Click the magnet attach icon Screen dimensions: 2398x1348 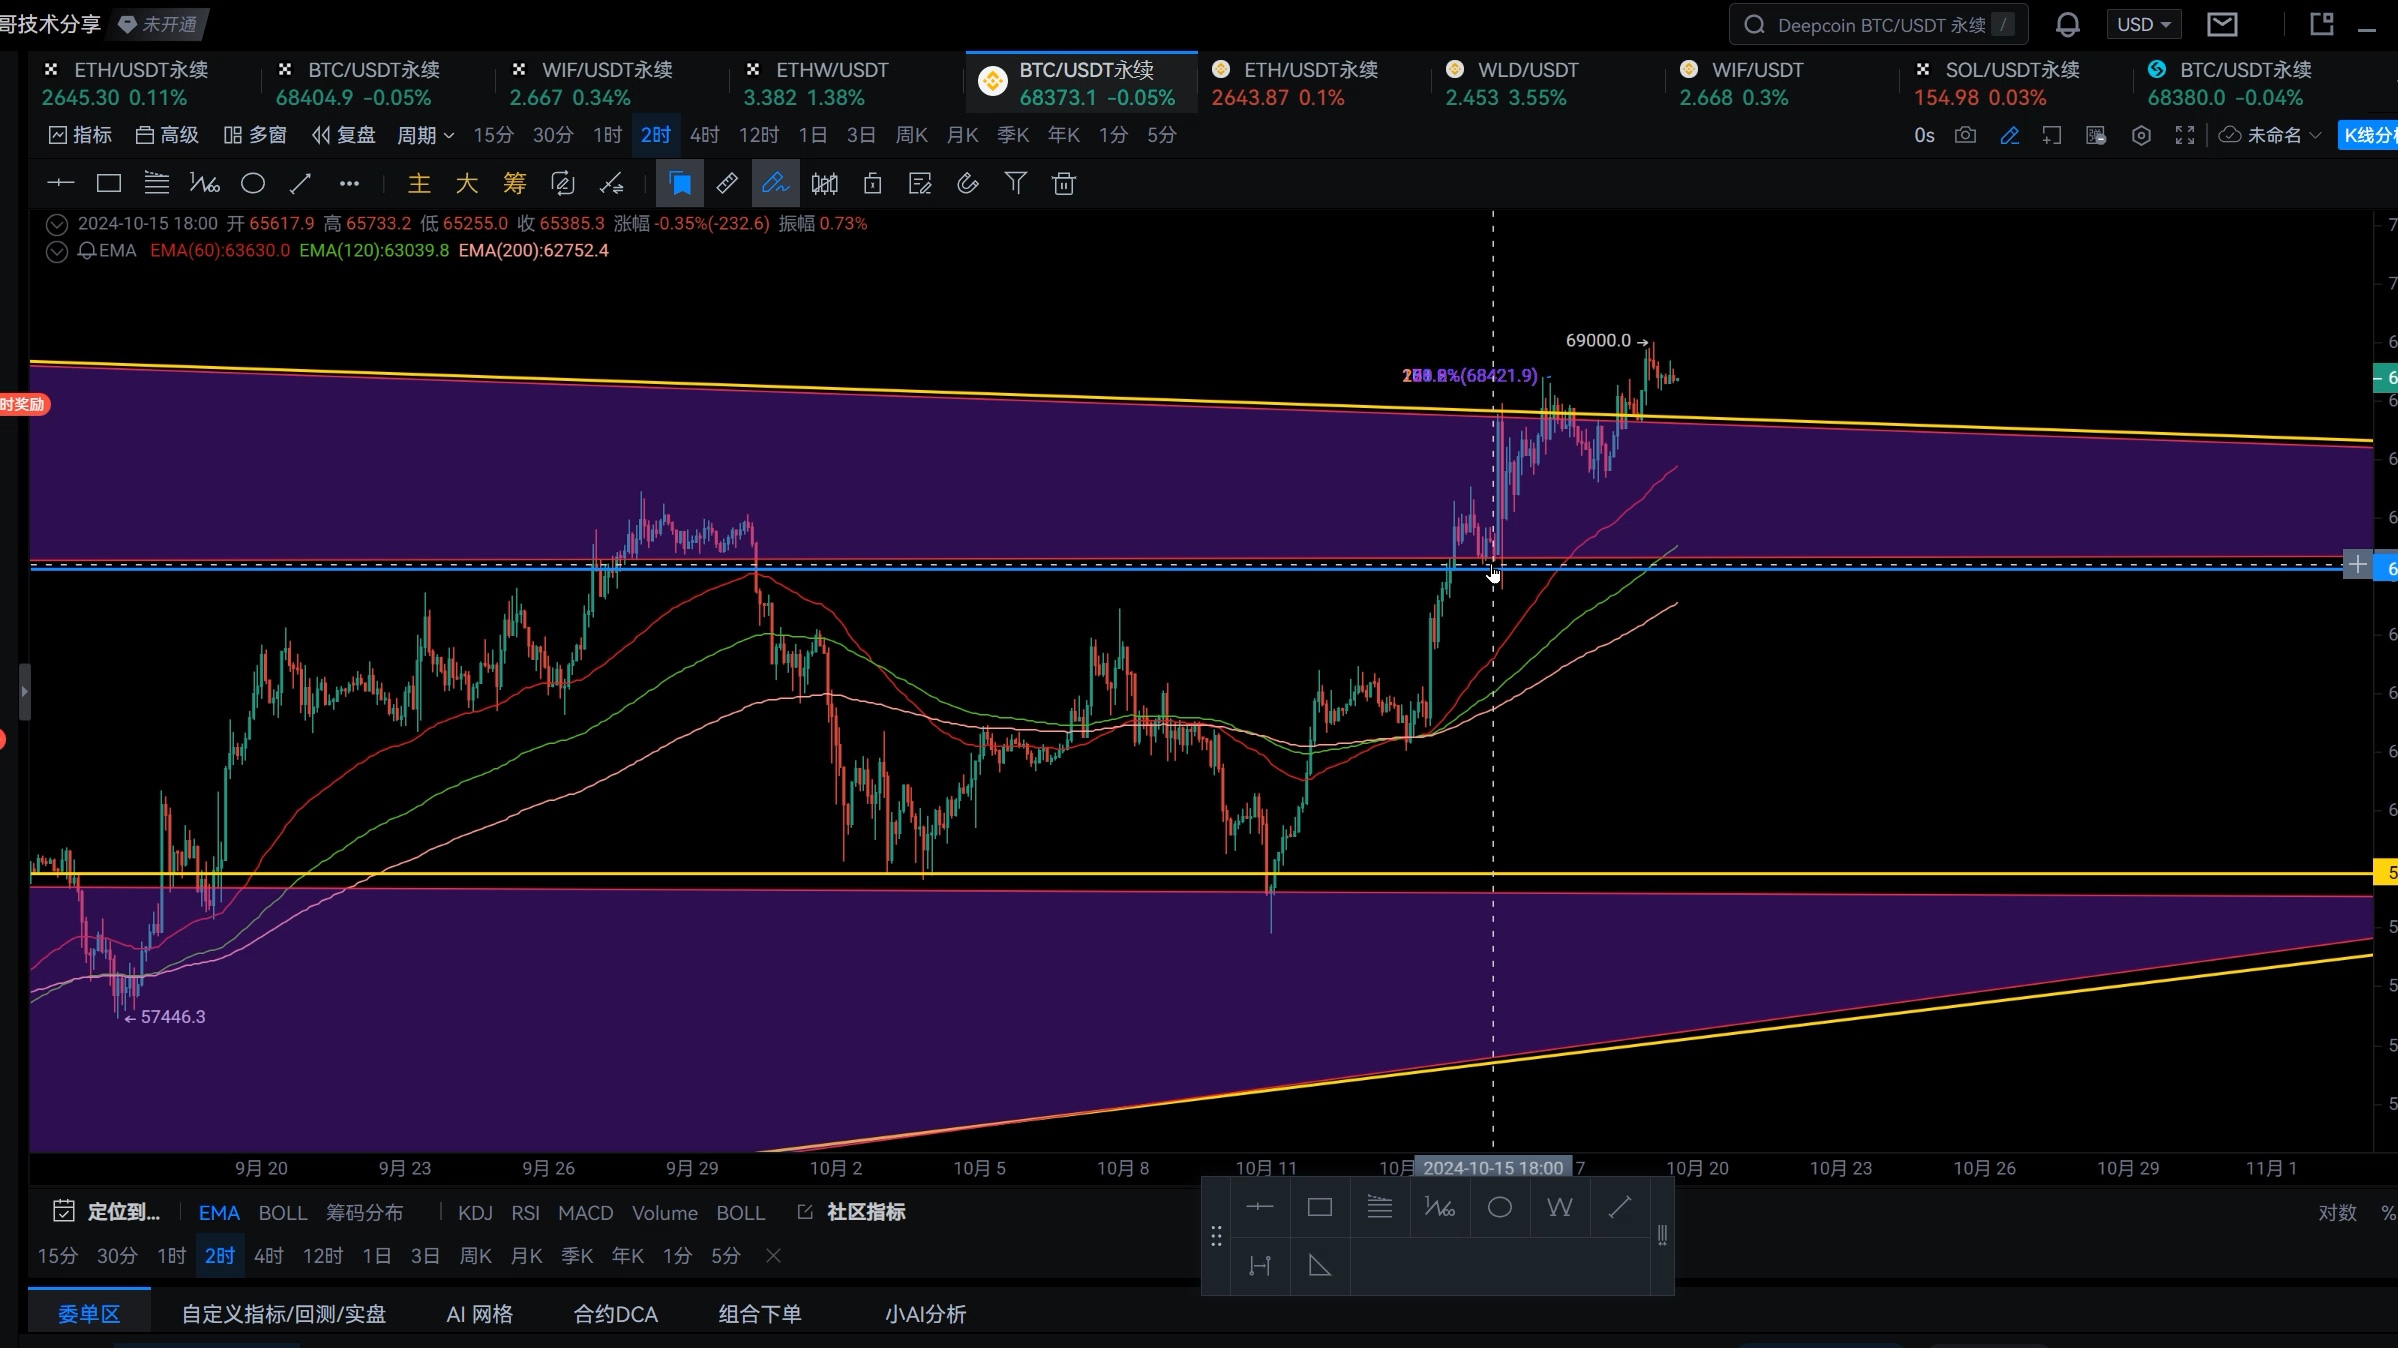[967, 183]
